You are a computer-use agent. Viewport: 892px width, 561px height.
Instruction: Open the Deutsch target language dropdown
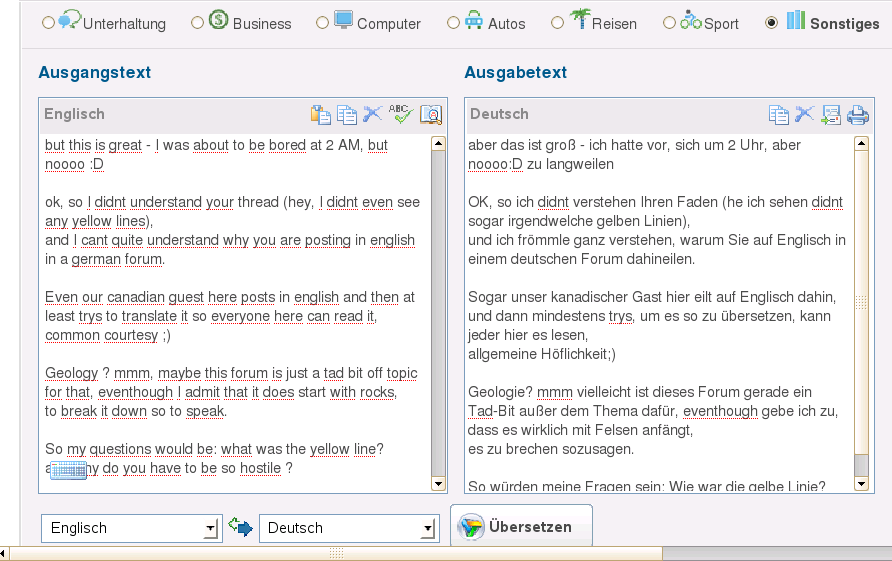point(349,528)
